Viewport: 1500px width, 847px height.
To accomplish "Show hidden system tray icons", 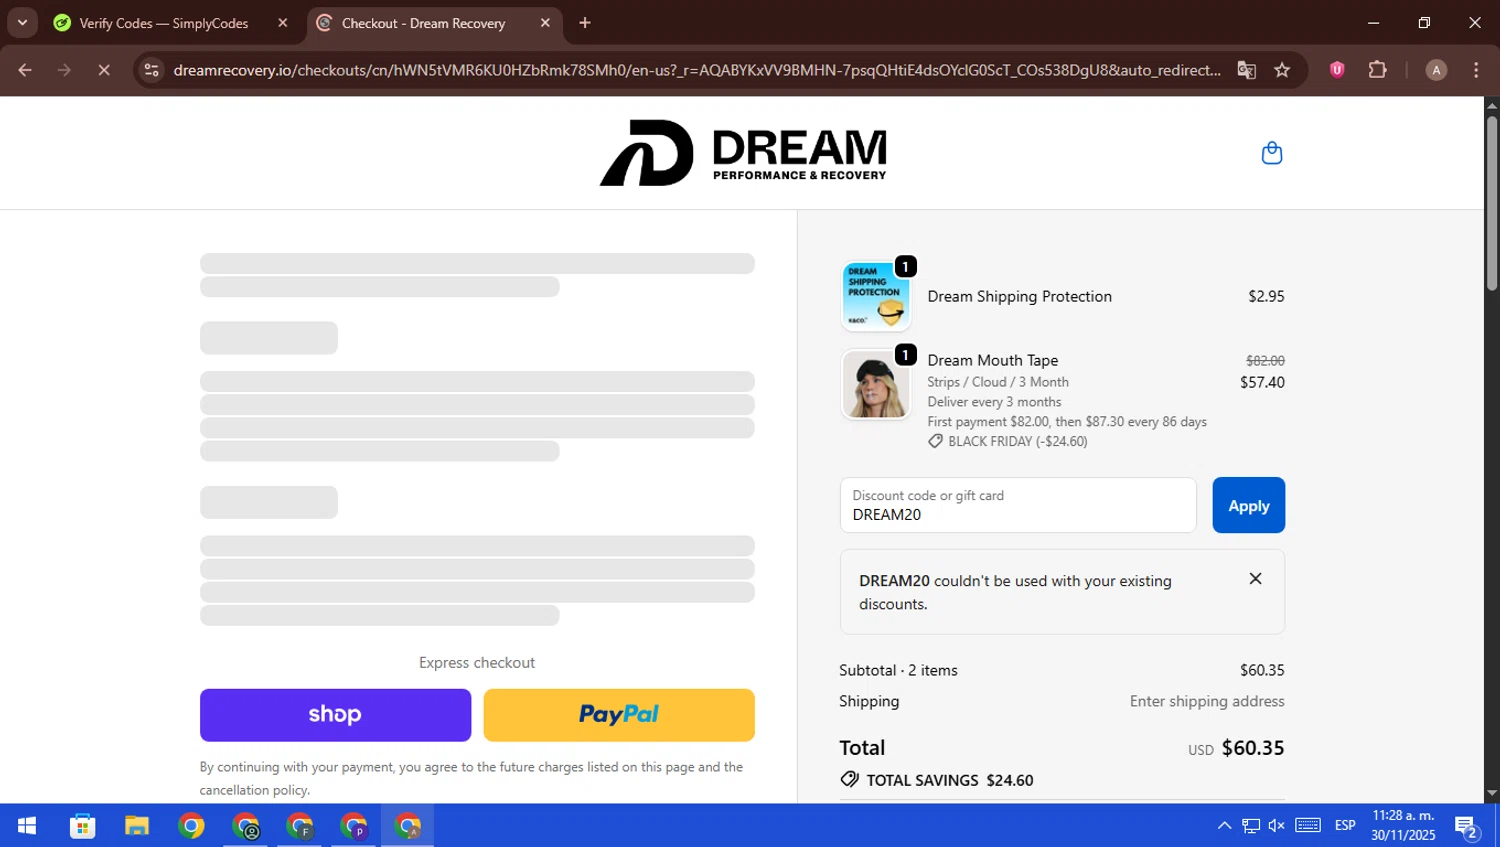I will tap(1224, 826).
